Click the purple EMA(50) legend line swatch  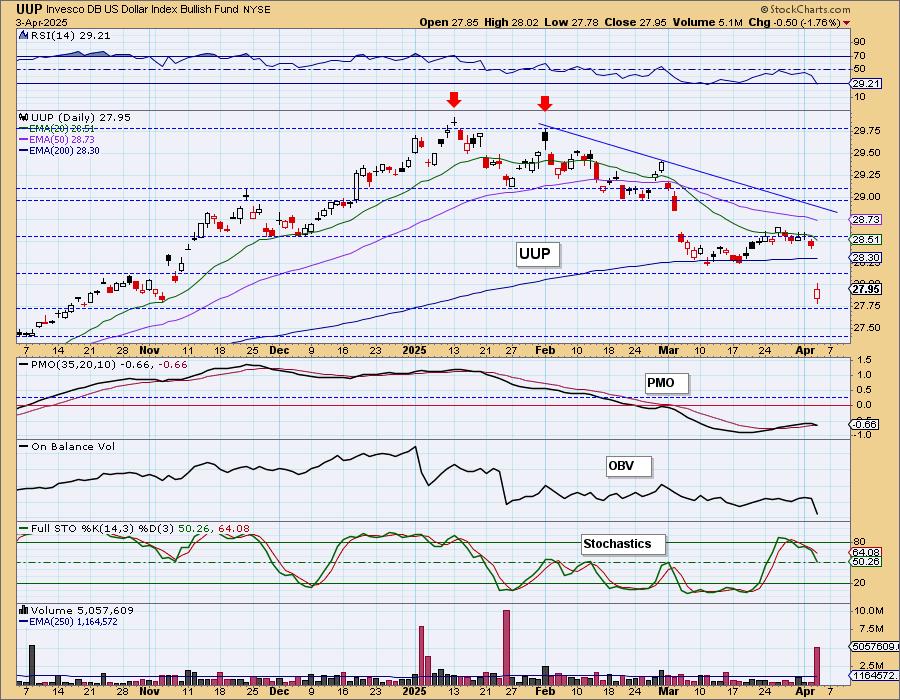(x=24, y=139)
